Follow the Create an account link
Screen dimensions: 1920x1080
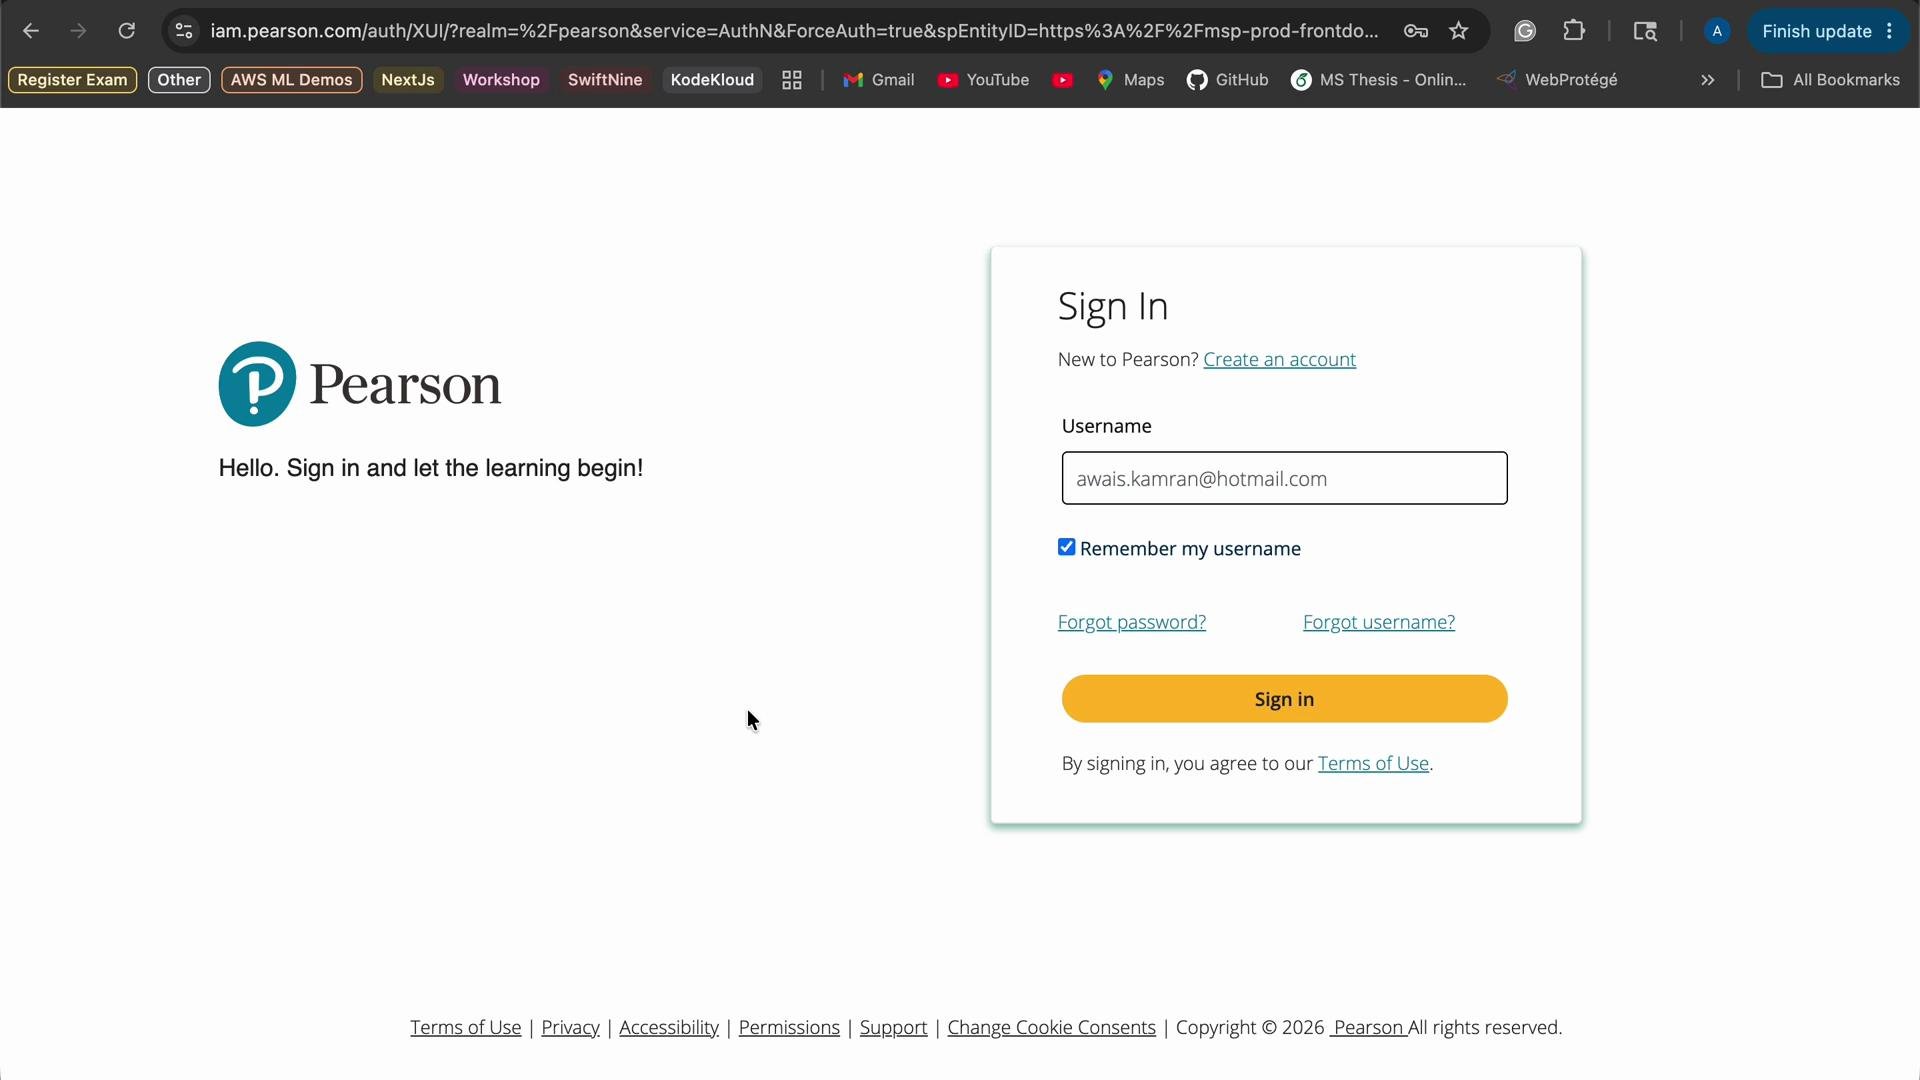(x=1279, y=360)
